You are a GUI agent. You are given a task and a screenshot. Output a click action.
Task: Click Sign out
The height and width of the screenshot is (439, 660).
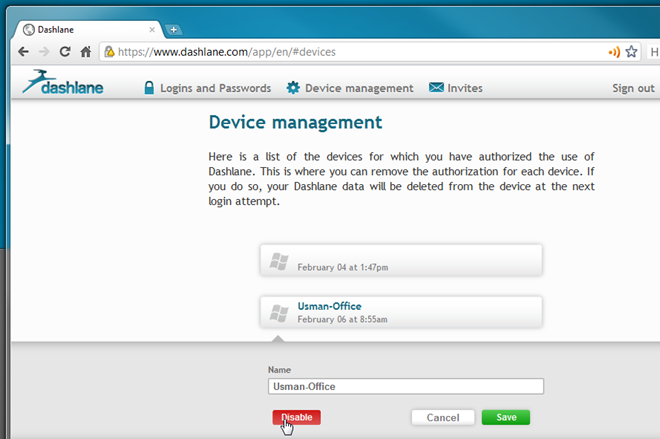(x=633, y=88)
